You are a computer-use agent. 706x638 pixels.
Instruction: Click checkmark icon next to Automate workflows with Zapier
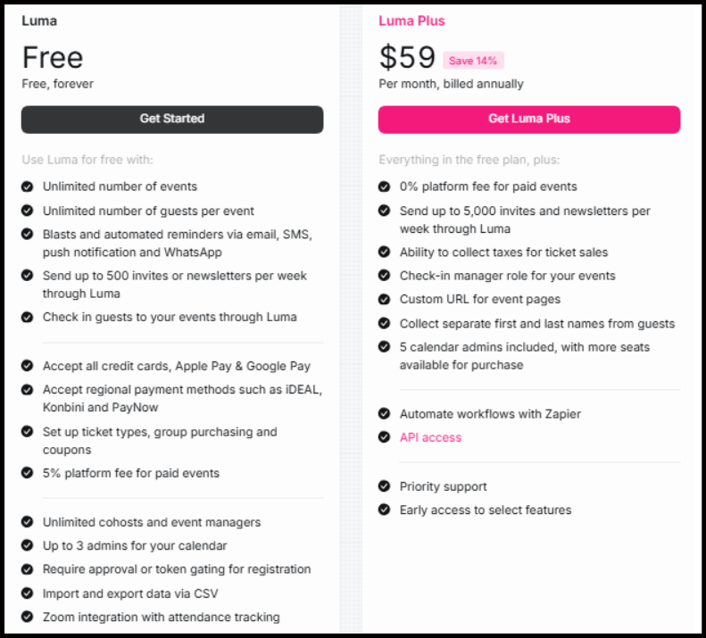point(384,413)
